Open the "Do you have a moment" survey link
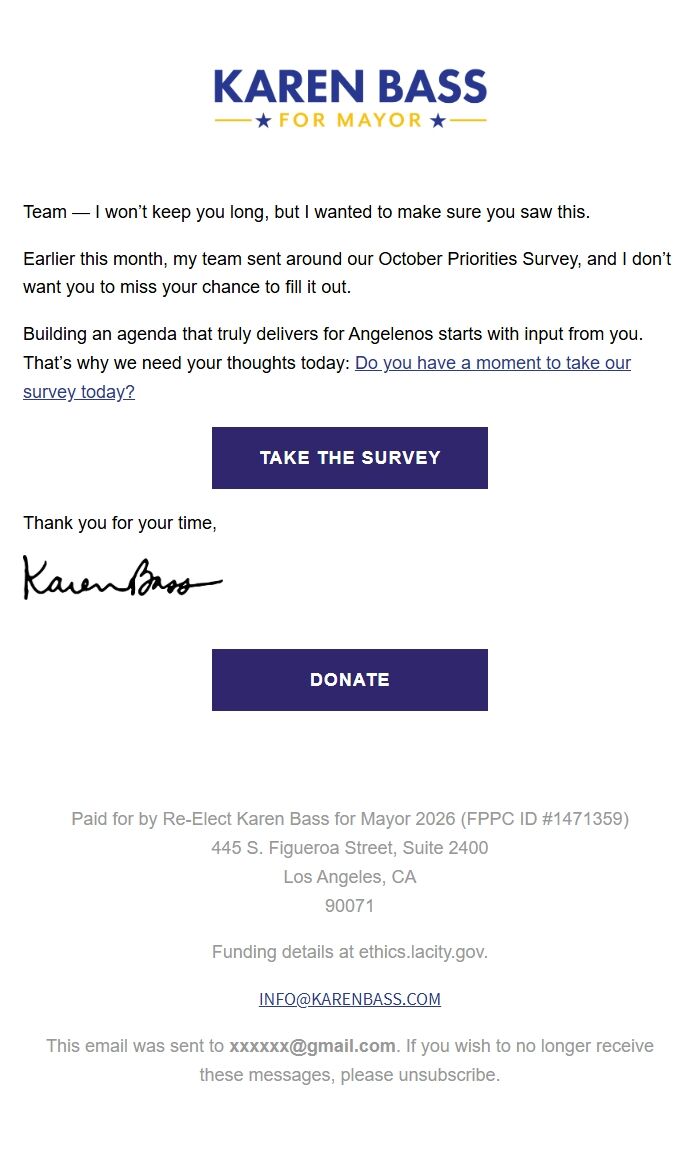 [492, 363]
